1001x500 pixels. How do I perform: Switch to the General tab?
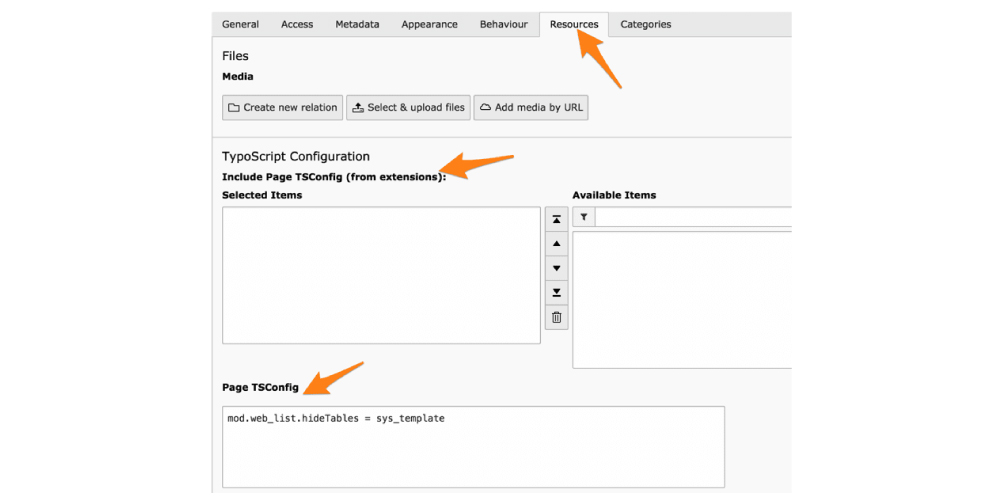point(240,25)
